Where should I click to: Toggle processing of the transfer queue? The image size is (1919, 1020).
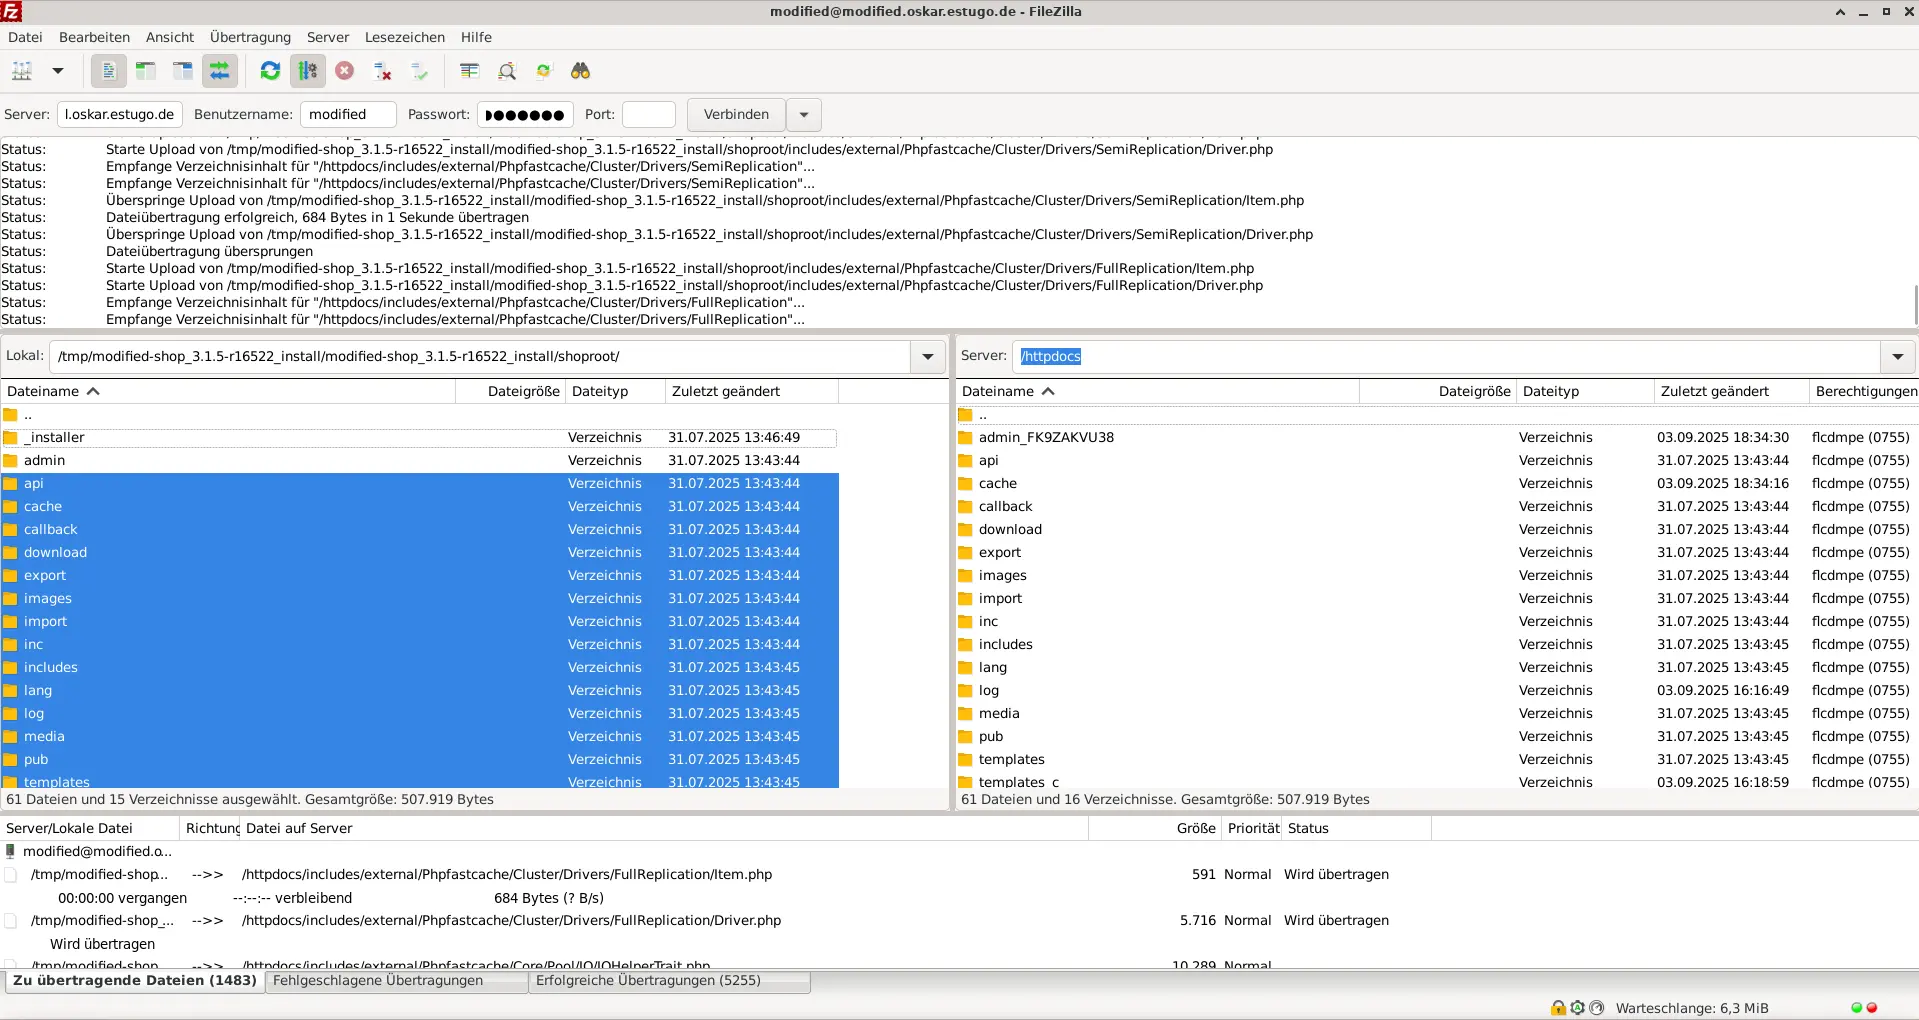point(308,71)
